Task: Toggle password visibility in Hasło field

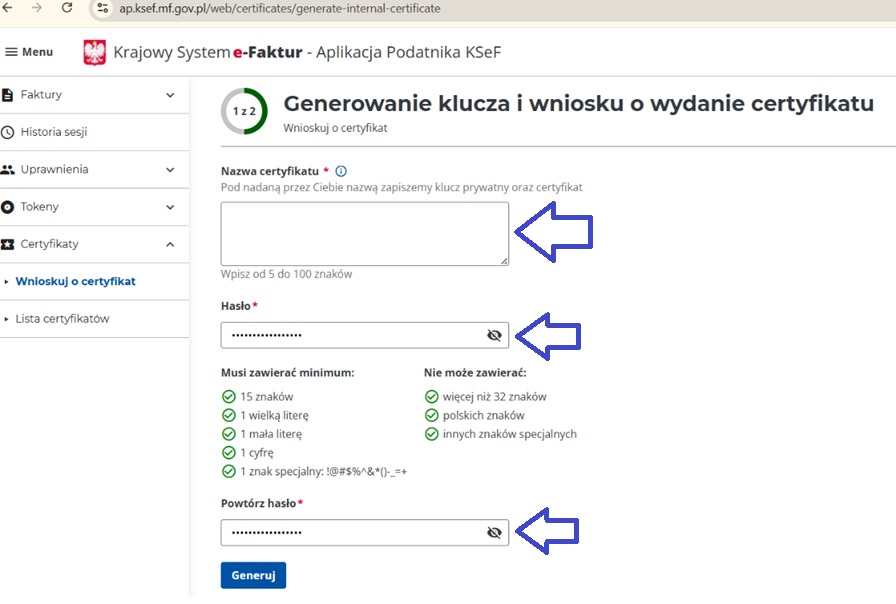Action: point(493,335)
